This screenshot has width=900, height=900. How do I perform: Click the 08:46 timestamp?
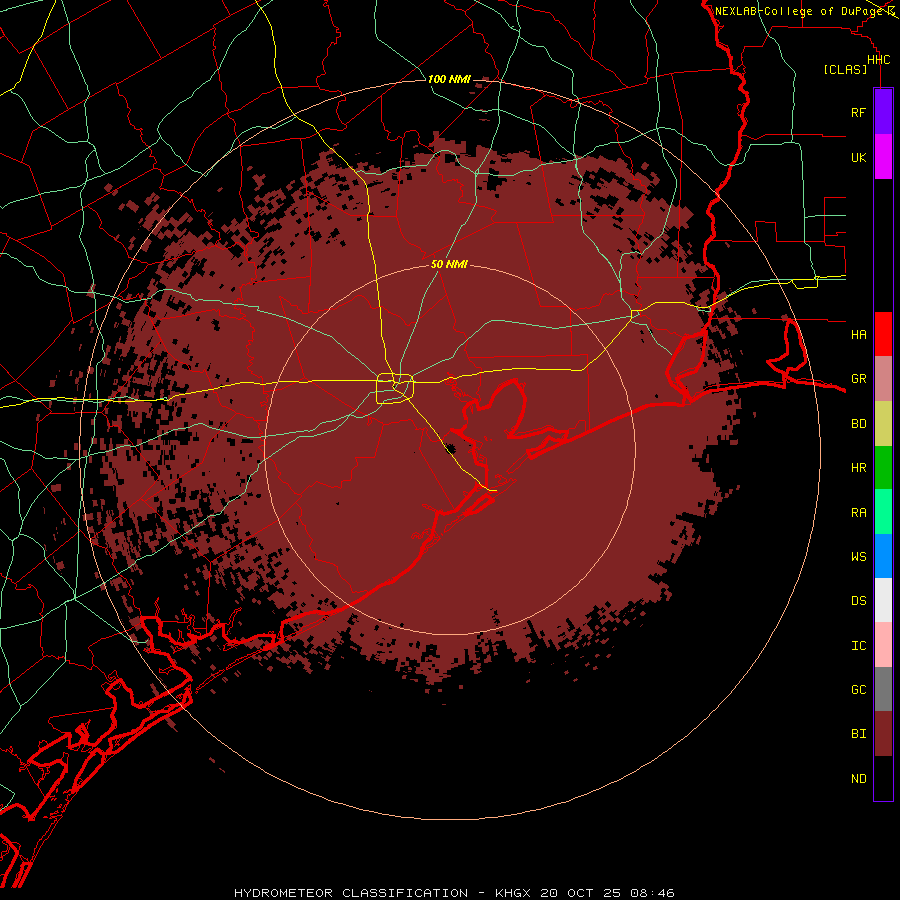tap(651, 893)
